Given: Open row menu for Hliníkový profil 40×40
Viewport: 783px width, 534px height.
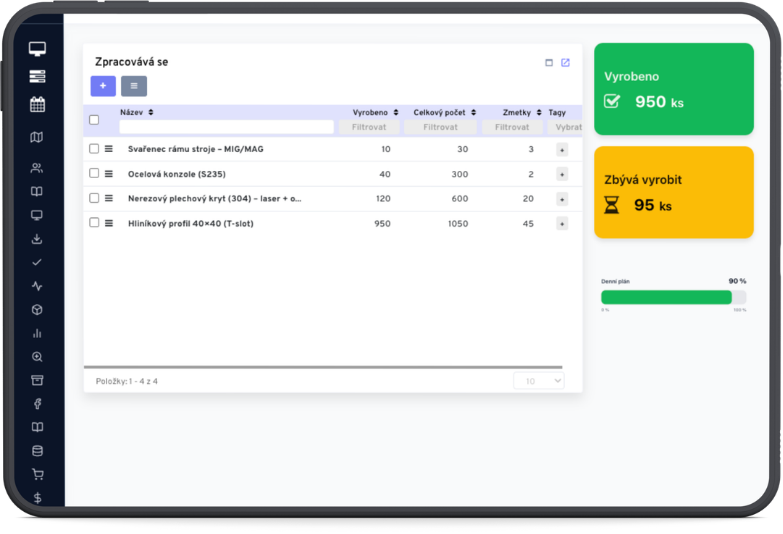Looking at the screenshot, I should tap(109, 223).
